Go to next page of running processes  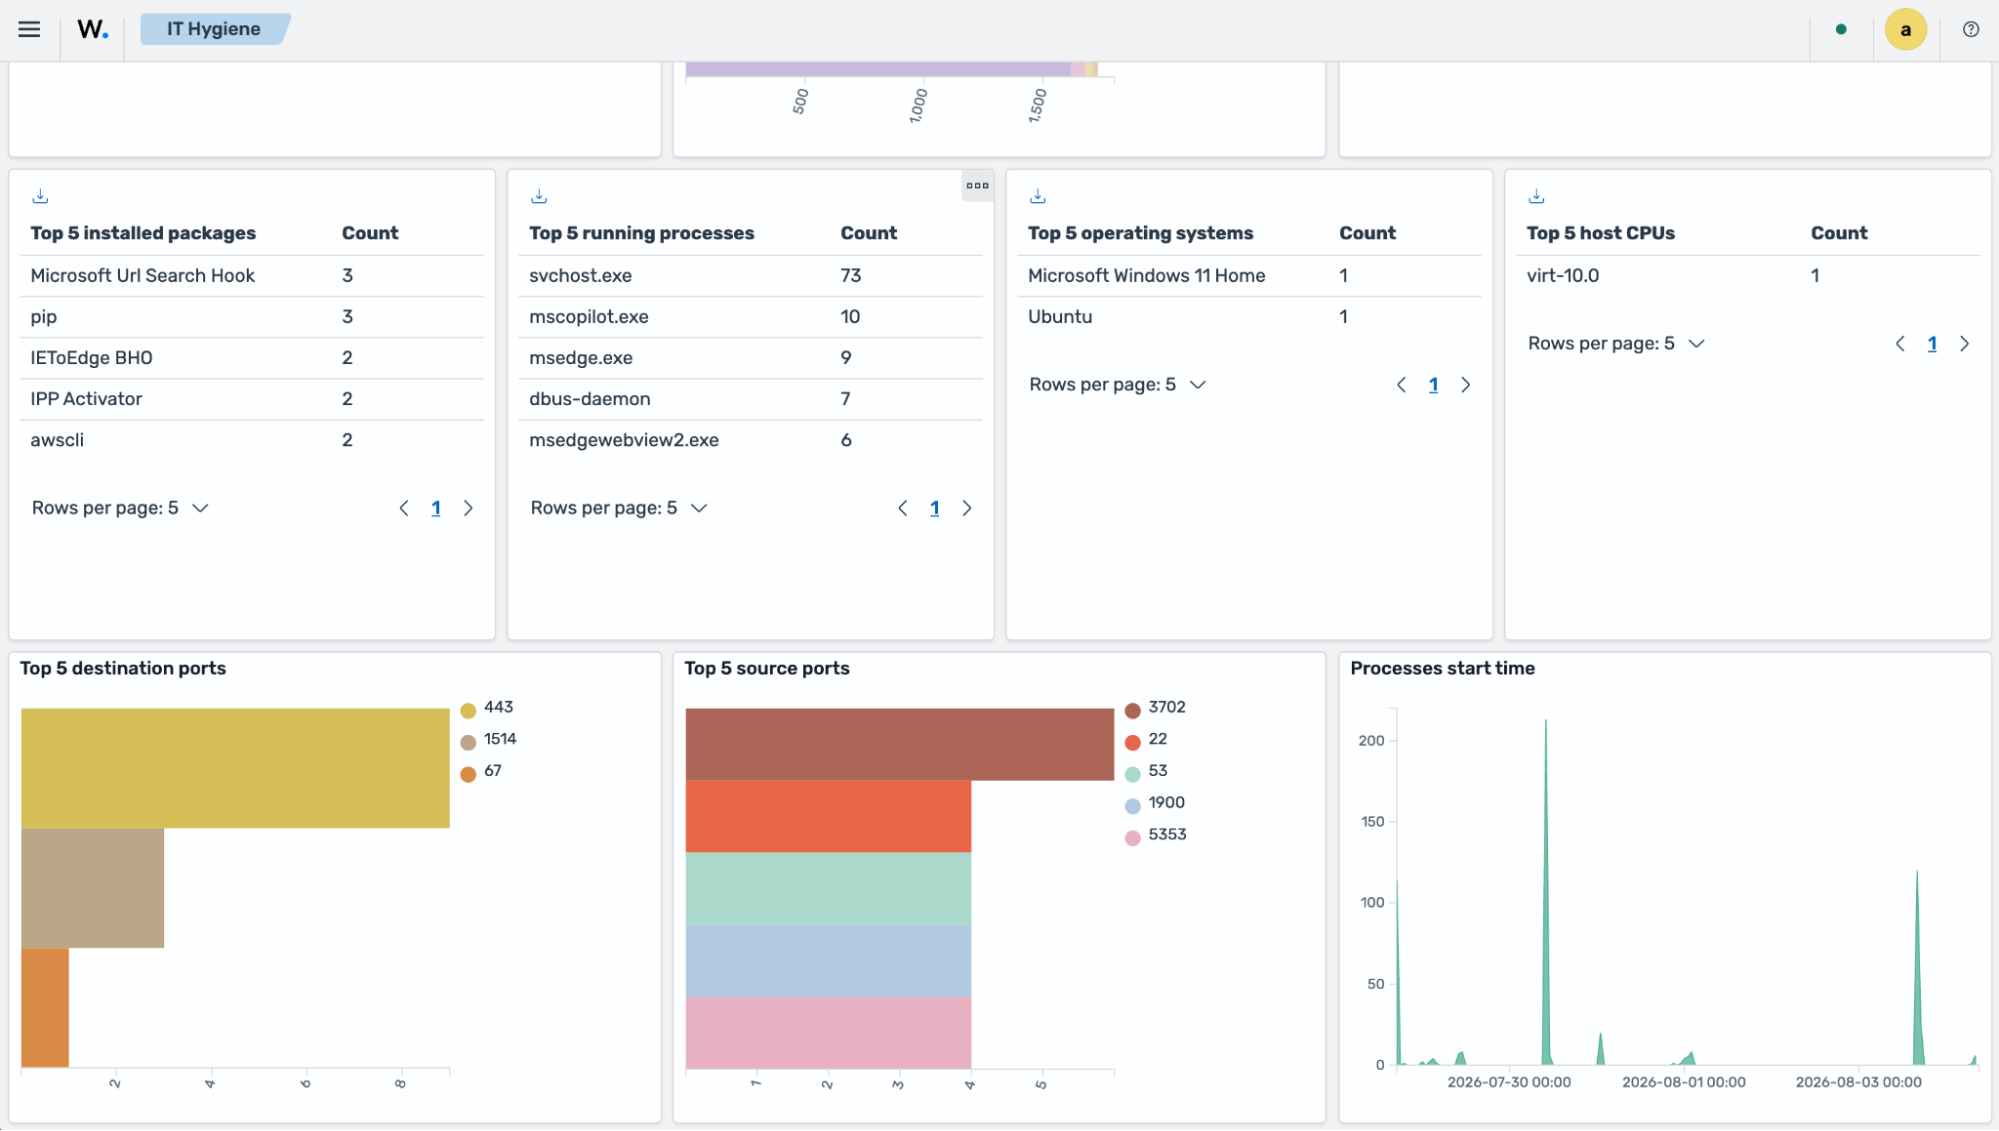[967, 508]
